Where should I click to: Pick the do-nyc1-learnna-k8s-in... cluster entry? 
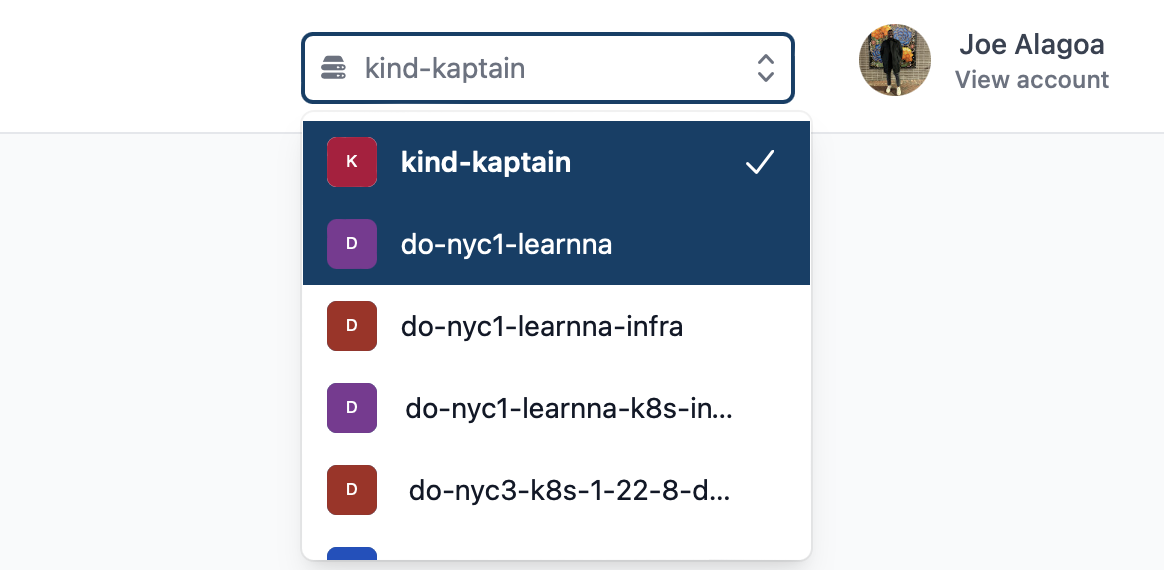pyautogui.click(x=568, y=408)
